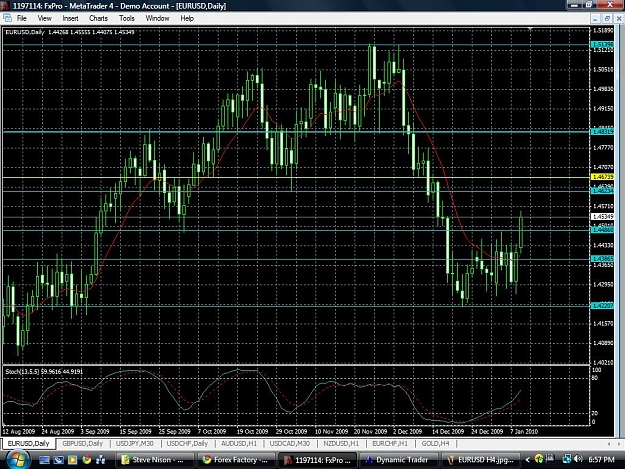Click the 1.50510 price axis value
This screenshot has width=625, height=469.
[603, 69]
